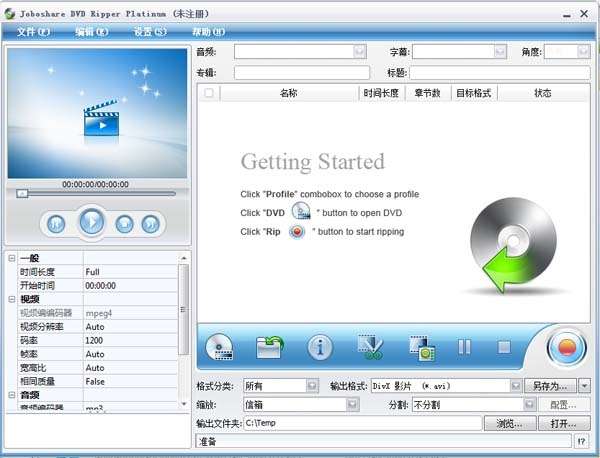The image size is (600, 458).
Task: Collapse the 视频 property group
Action: [12, 299]
